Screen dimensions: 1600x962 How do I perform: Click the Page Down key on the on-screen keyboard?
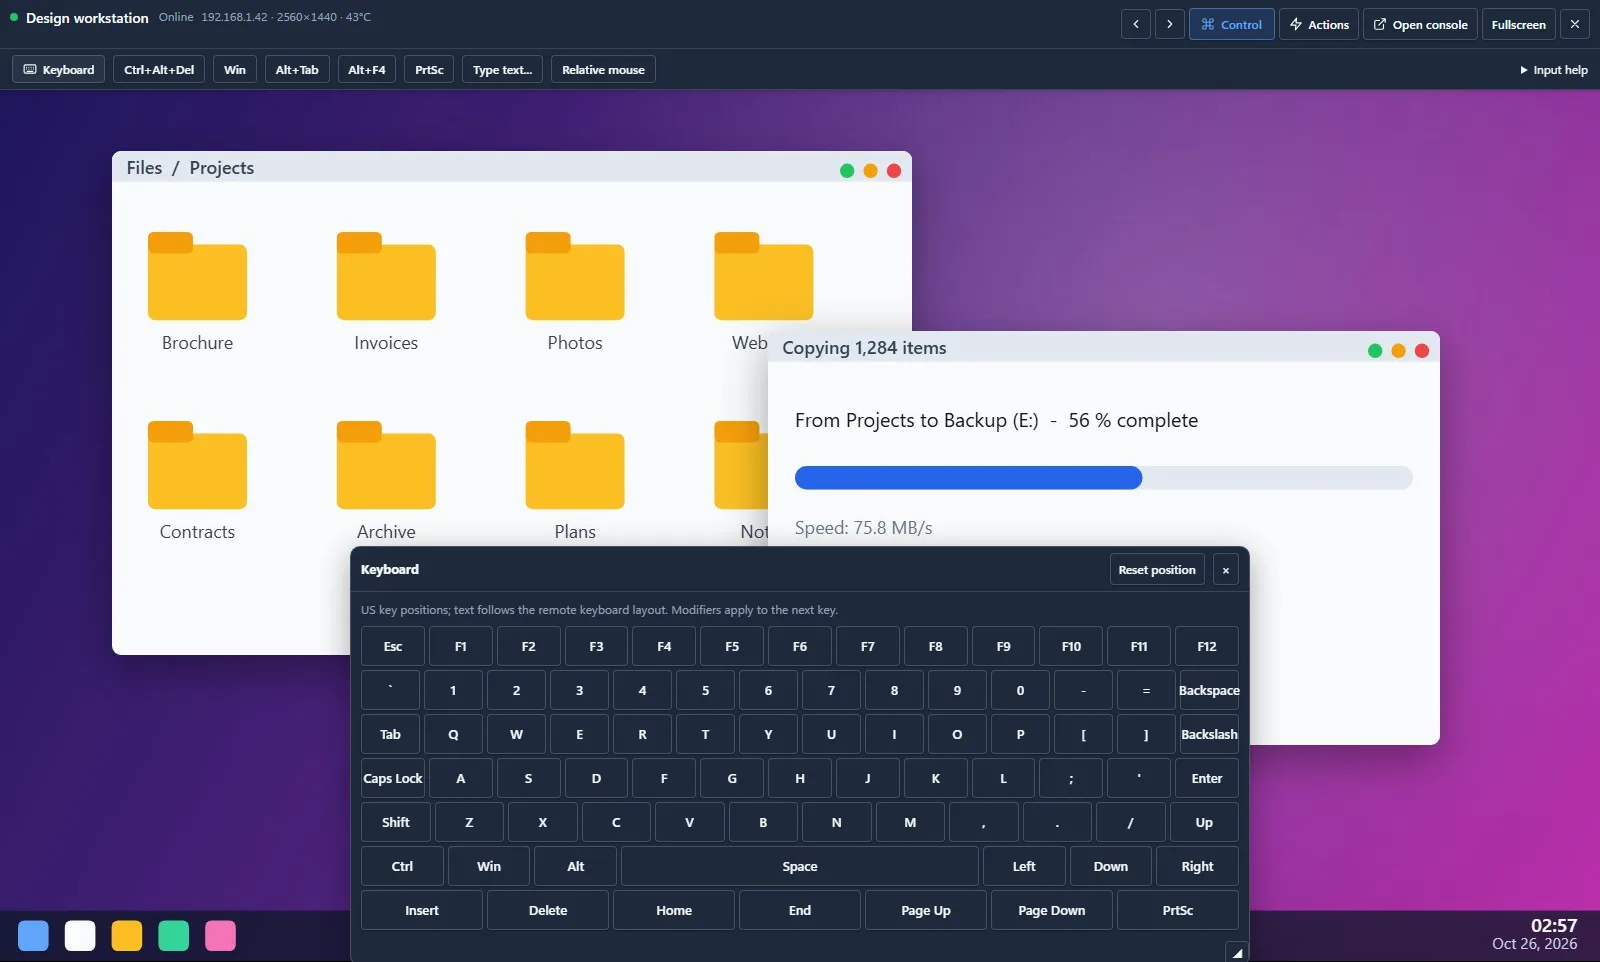1052,911
